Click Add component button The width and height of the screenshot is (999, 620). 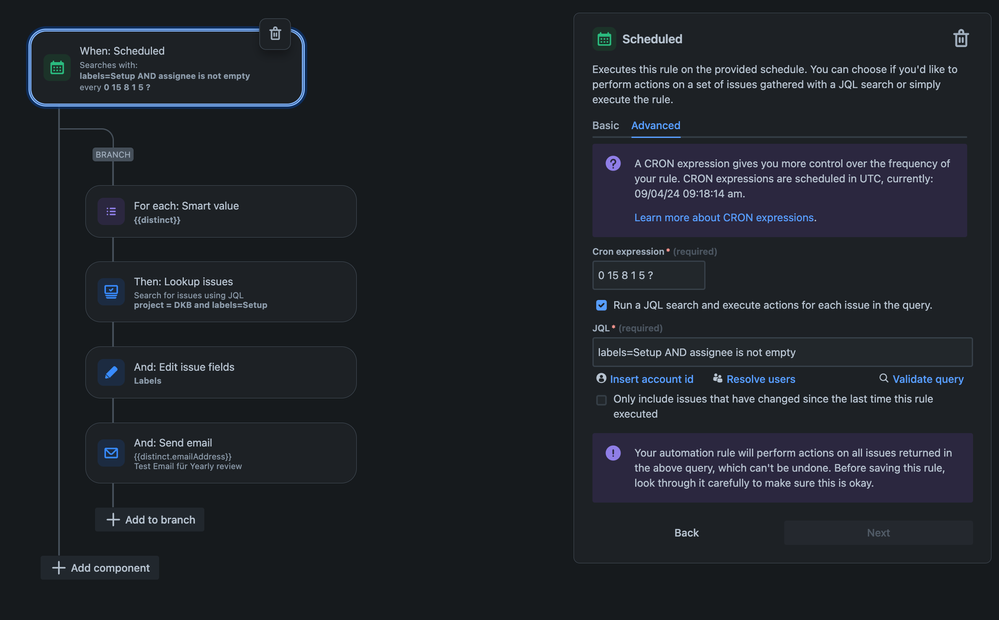pyautogui.click(x=100, y=568)
